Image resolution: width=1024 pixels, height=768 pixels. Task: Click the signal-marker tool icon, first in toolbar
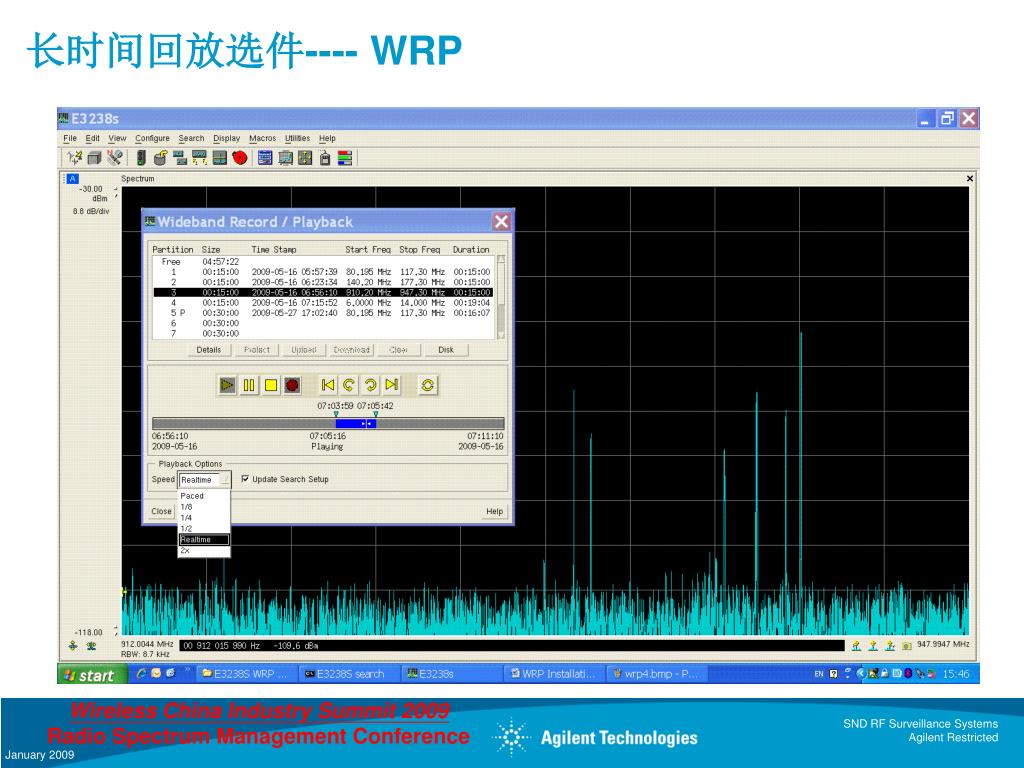[x=74, y=157]
